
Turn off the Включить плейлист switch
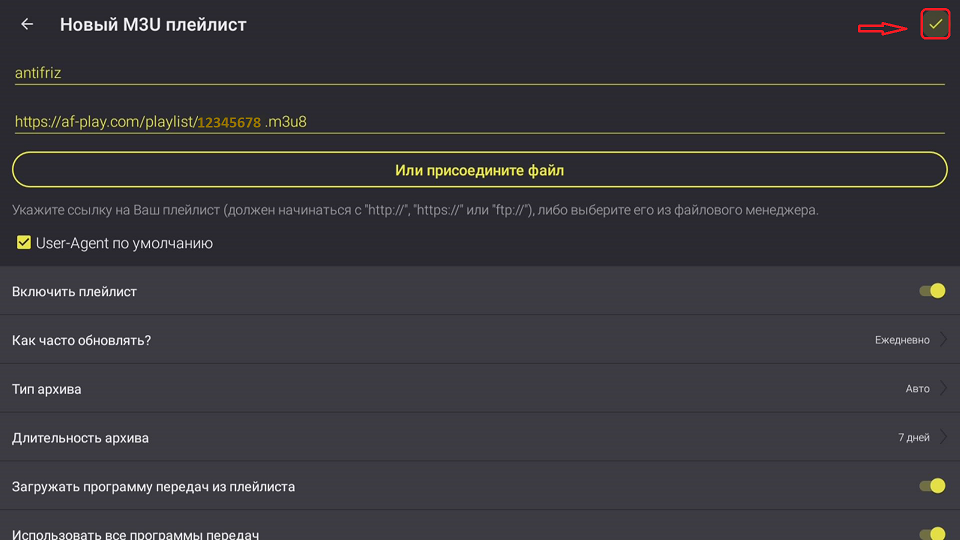932,291
